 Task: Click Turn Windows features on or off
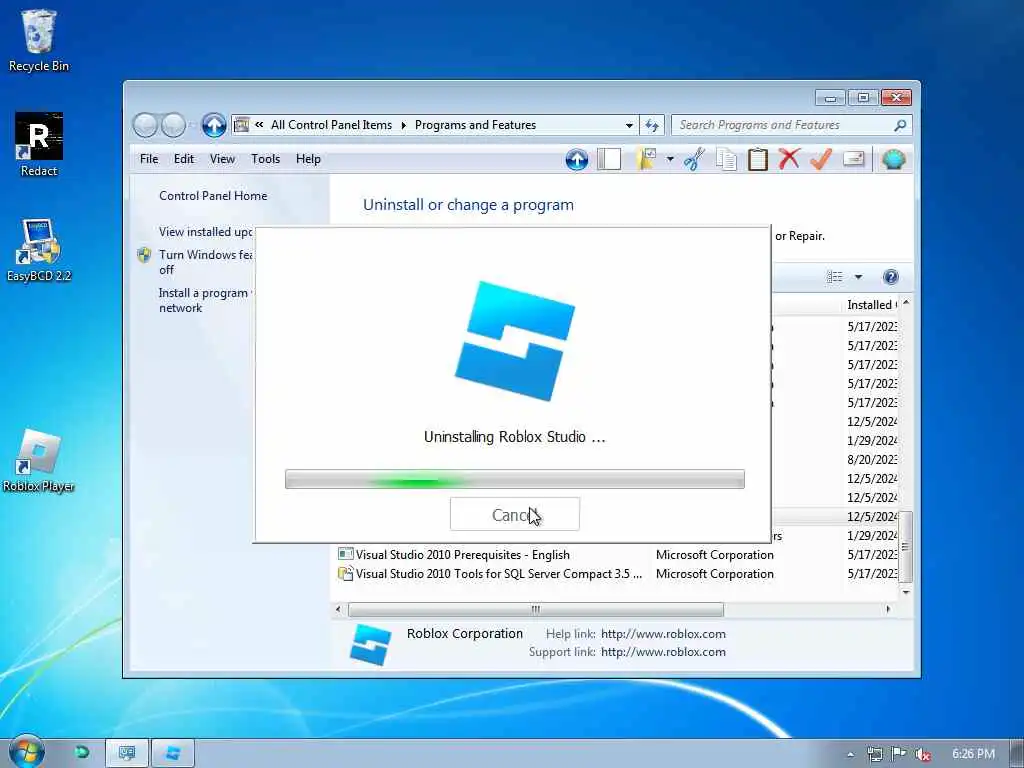tap(206, 262)
